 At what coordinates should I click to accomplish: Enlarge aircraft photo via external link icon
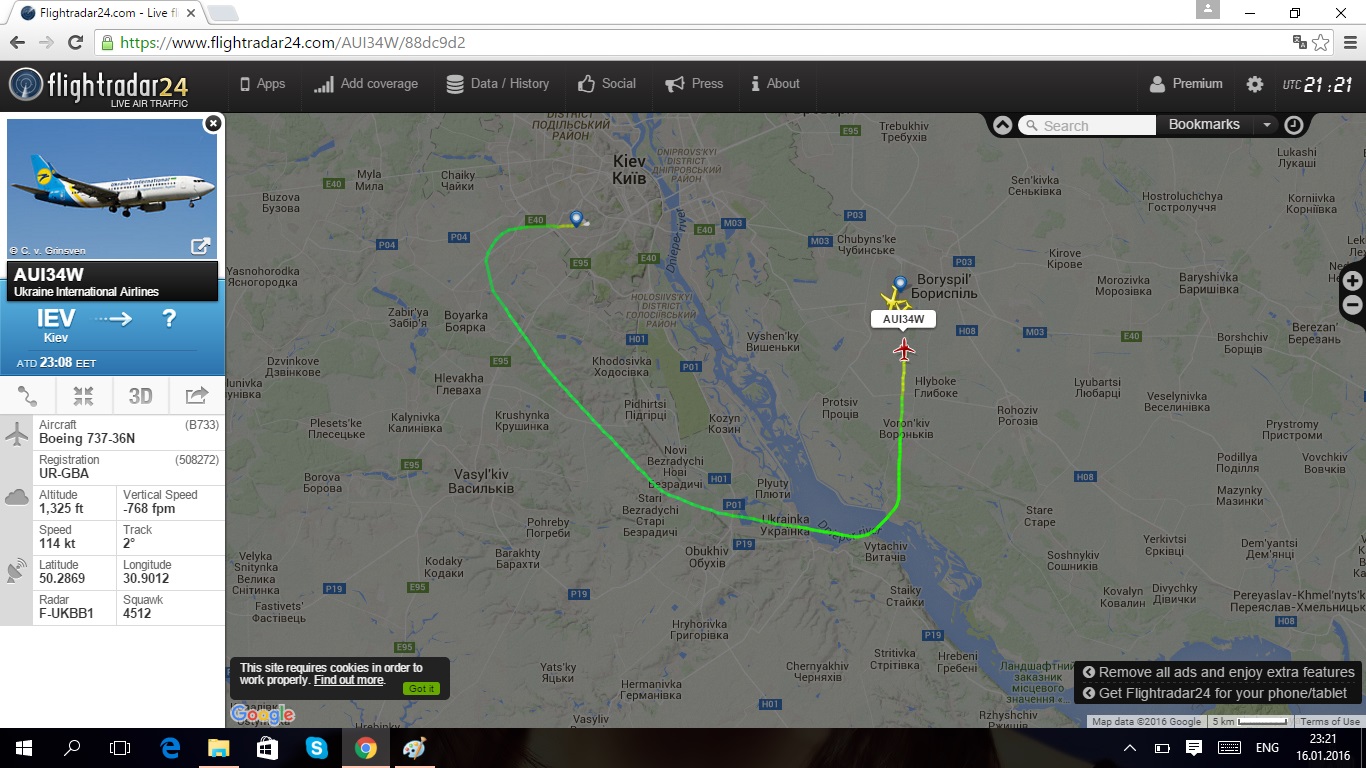[200, 245]
